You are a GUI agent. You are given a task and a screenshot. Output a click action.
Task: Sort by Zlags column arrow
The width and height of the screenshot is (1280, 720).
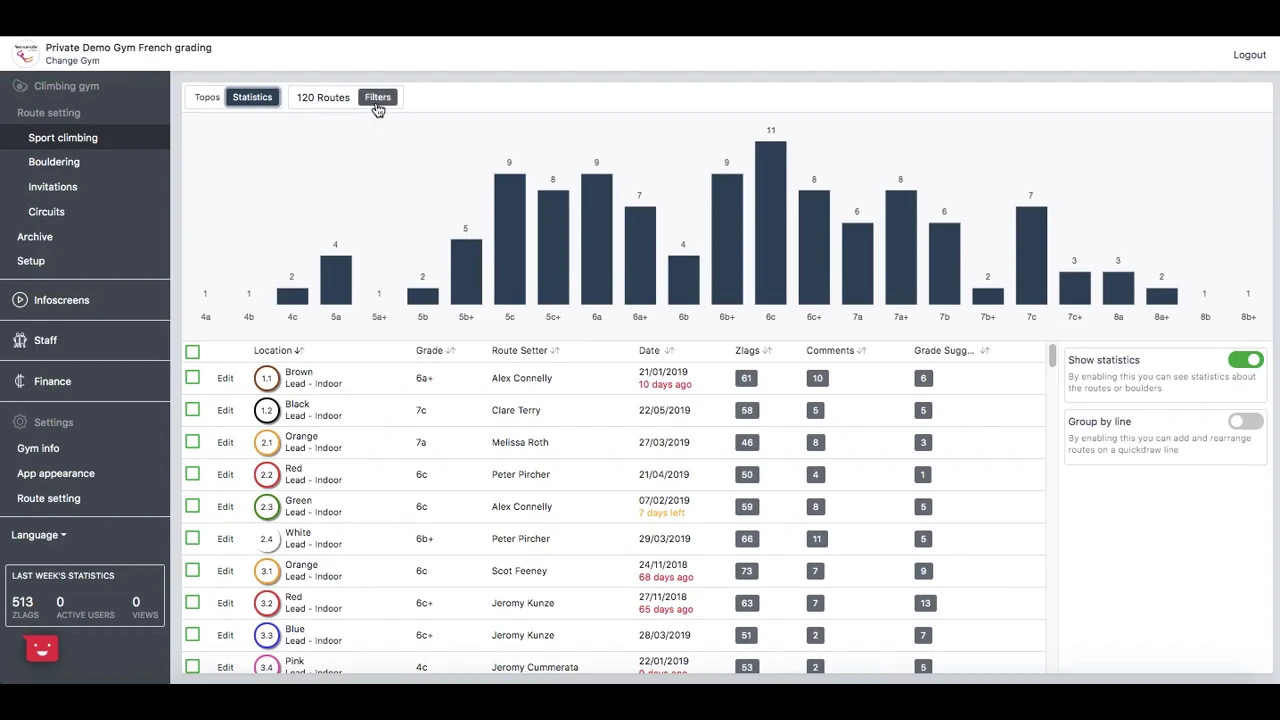(767, 351)
